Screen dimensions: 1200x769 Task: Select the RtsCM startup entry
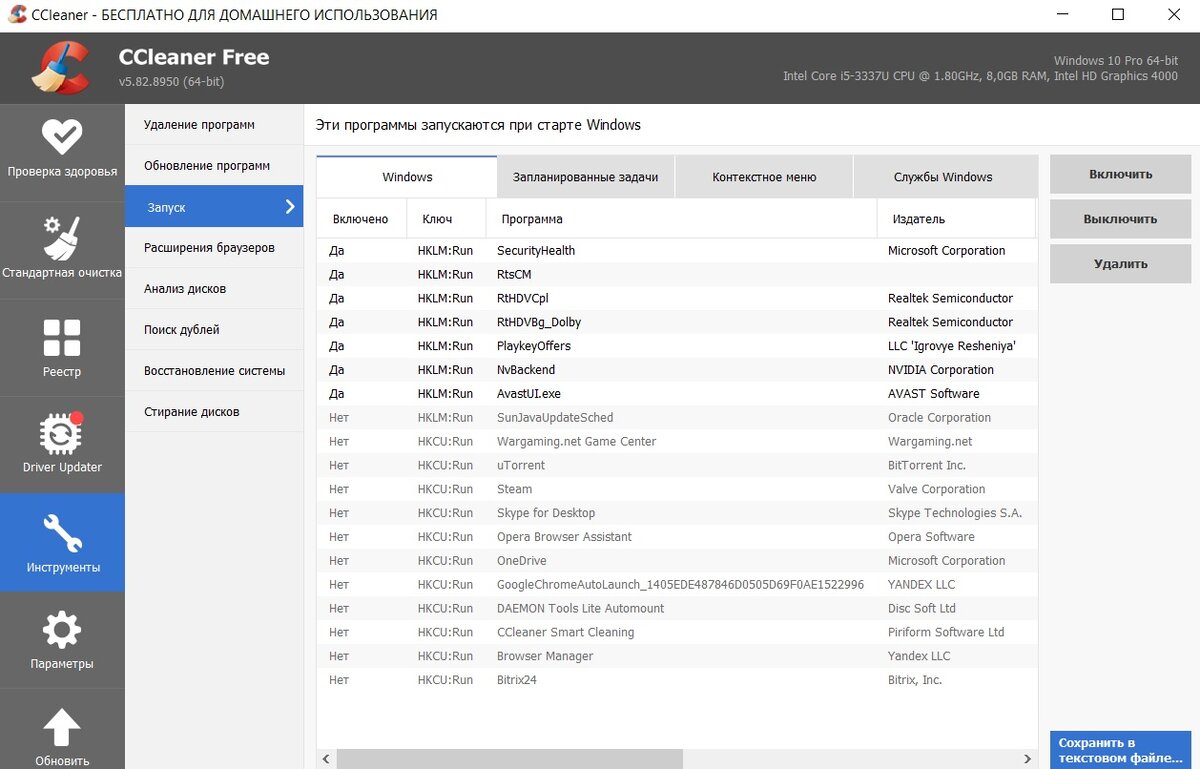677,275
